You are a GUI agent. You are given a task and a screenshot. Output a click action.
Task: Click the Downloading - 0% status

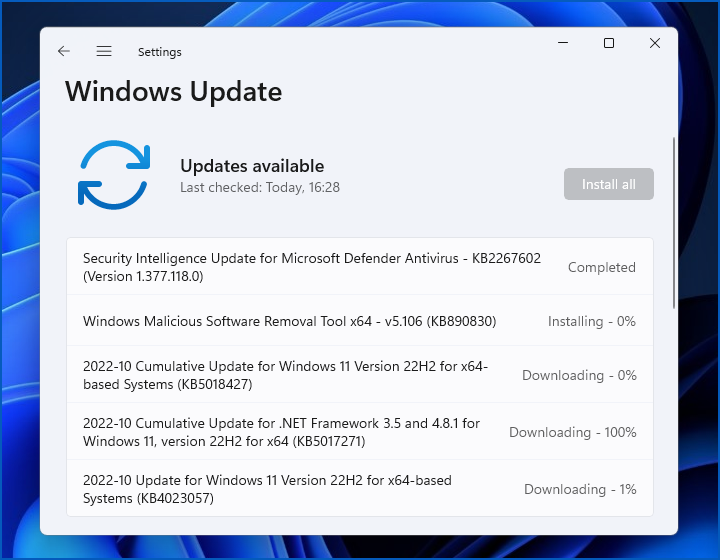[579, 375]
